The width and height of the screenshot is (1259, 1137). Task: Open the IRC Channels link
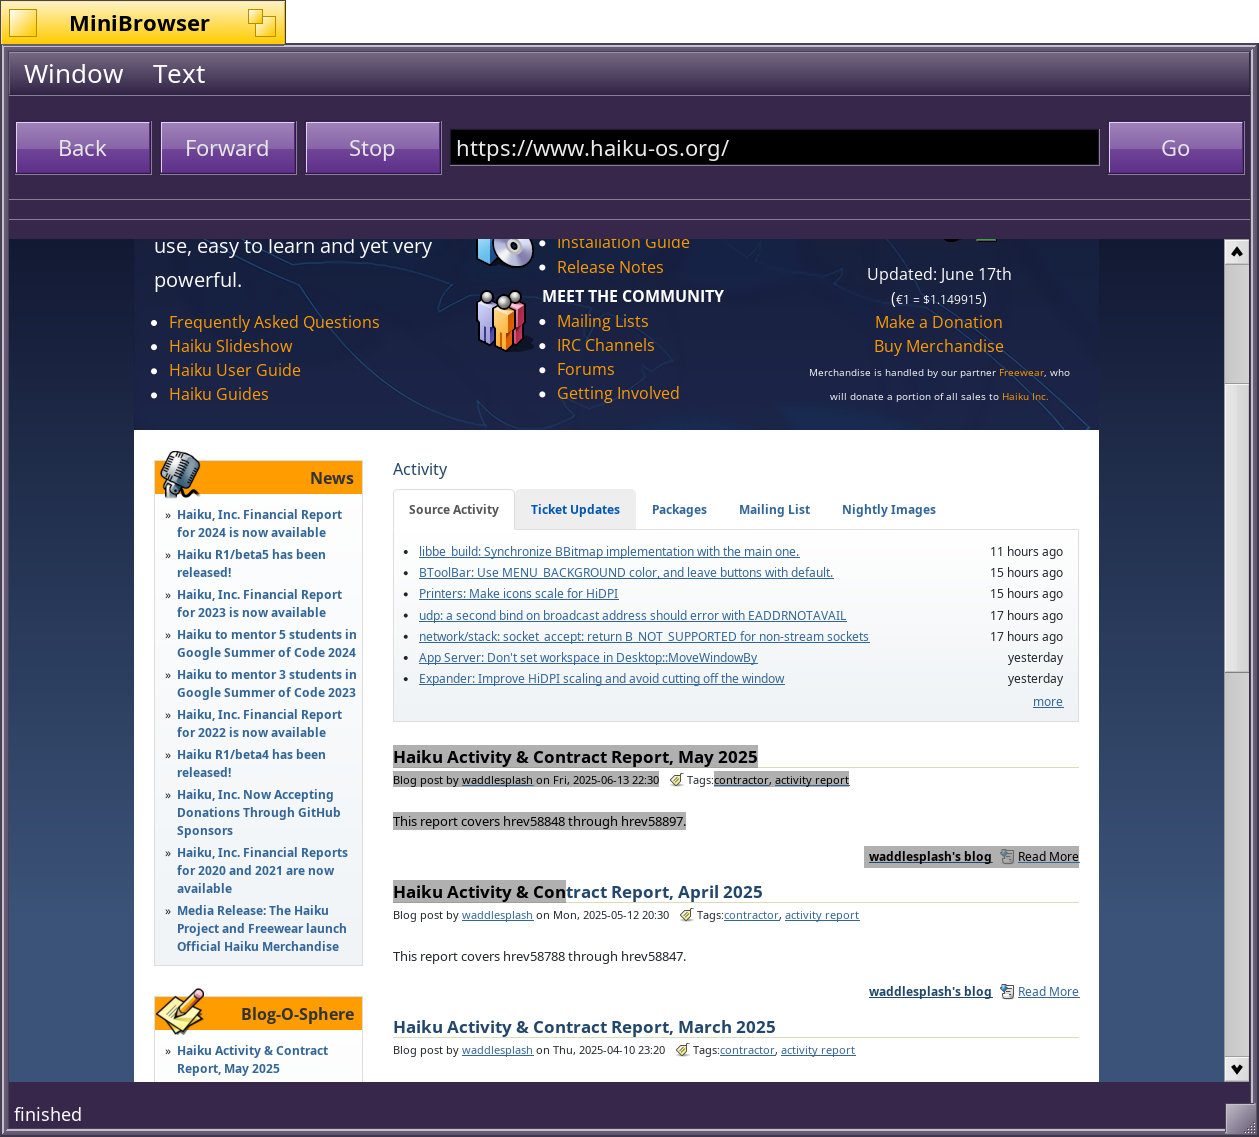pyautogui.click(x=606, y=345)
